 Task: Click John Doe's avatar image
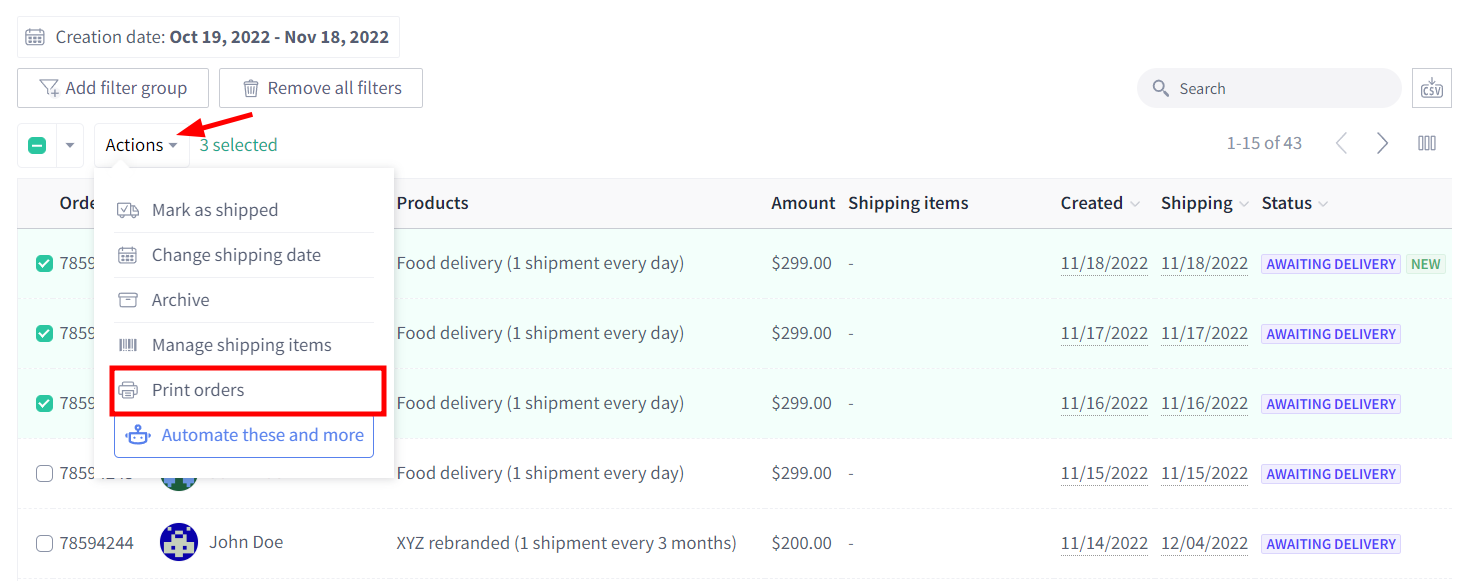(179, 542)
